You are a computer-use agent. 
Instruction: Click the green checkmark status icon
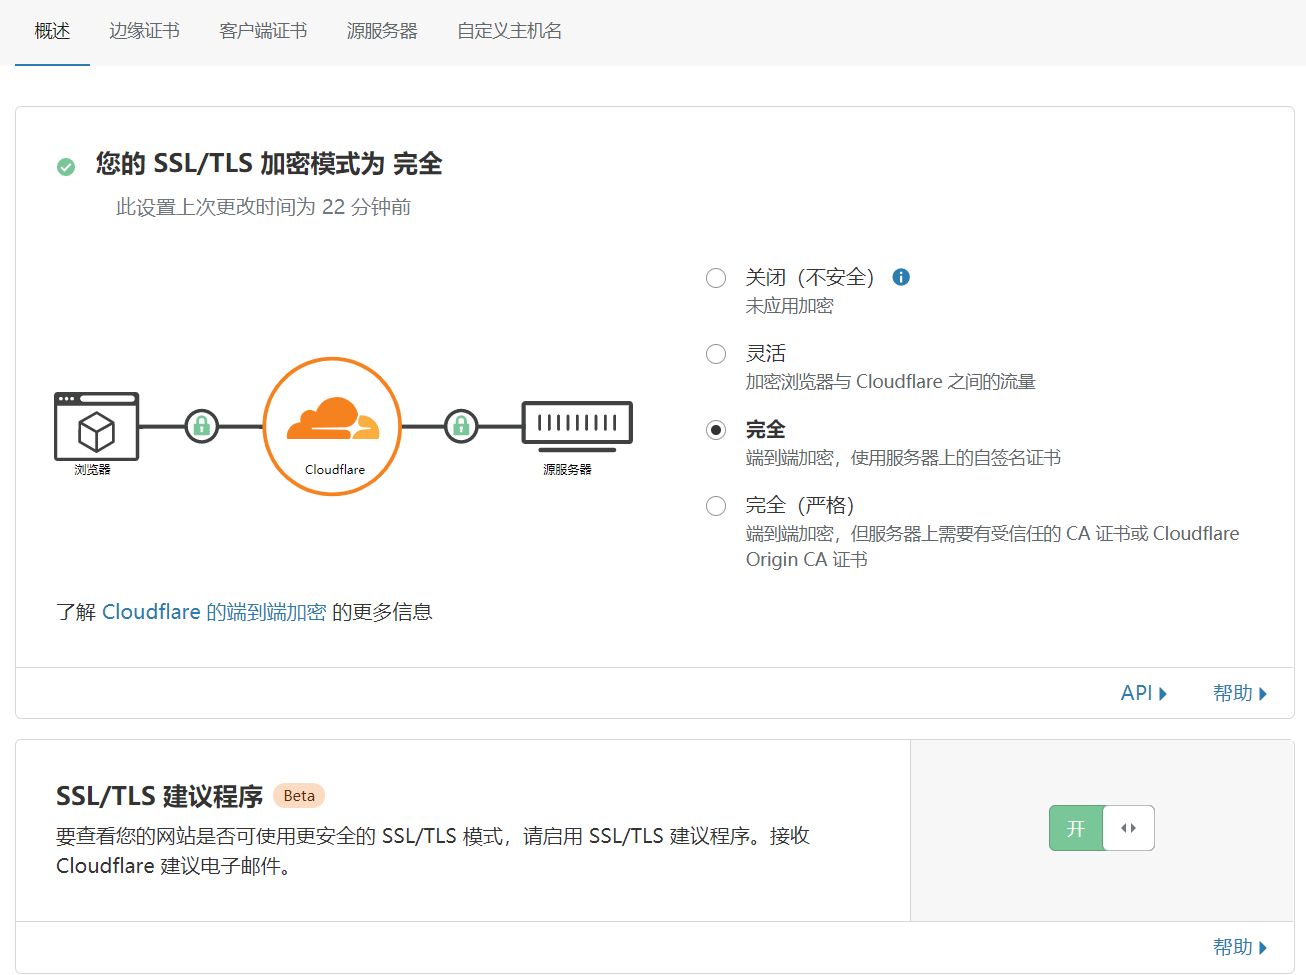point(66,167)
